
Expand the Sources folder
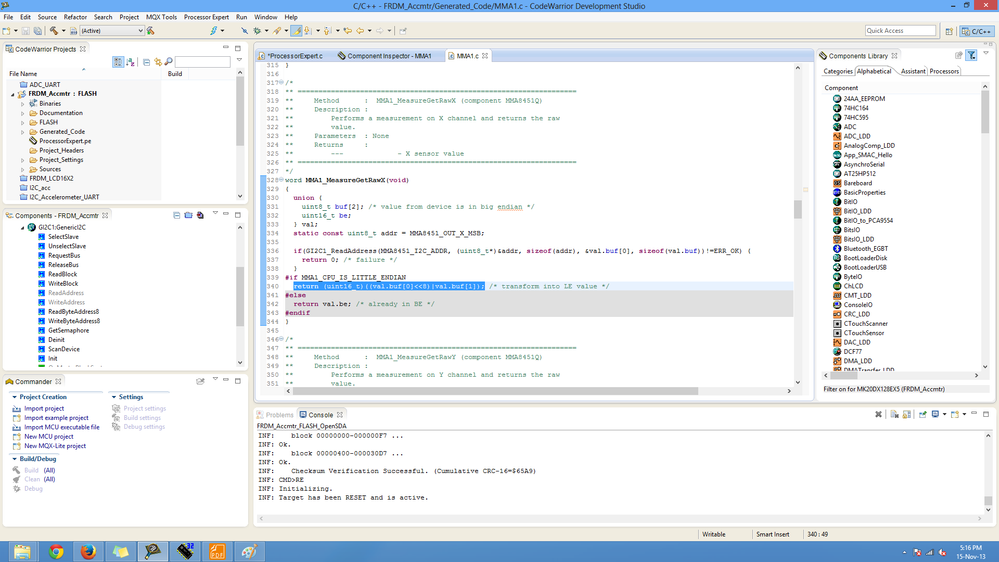tap(23, 169)
